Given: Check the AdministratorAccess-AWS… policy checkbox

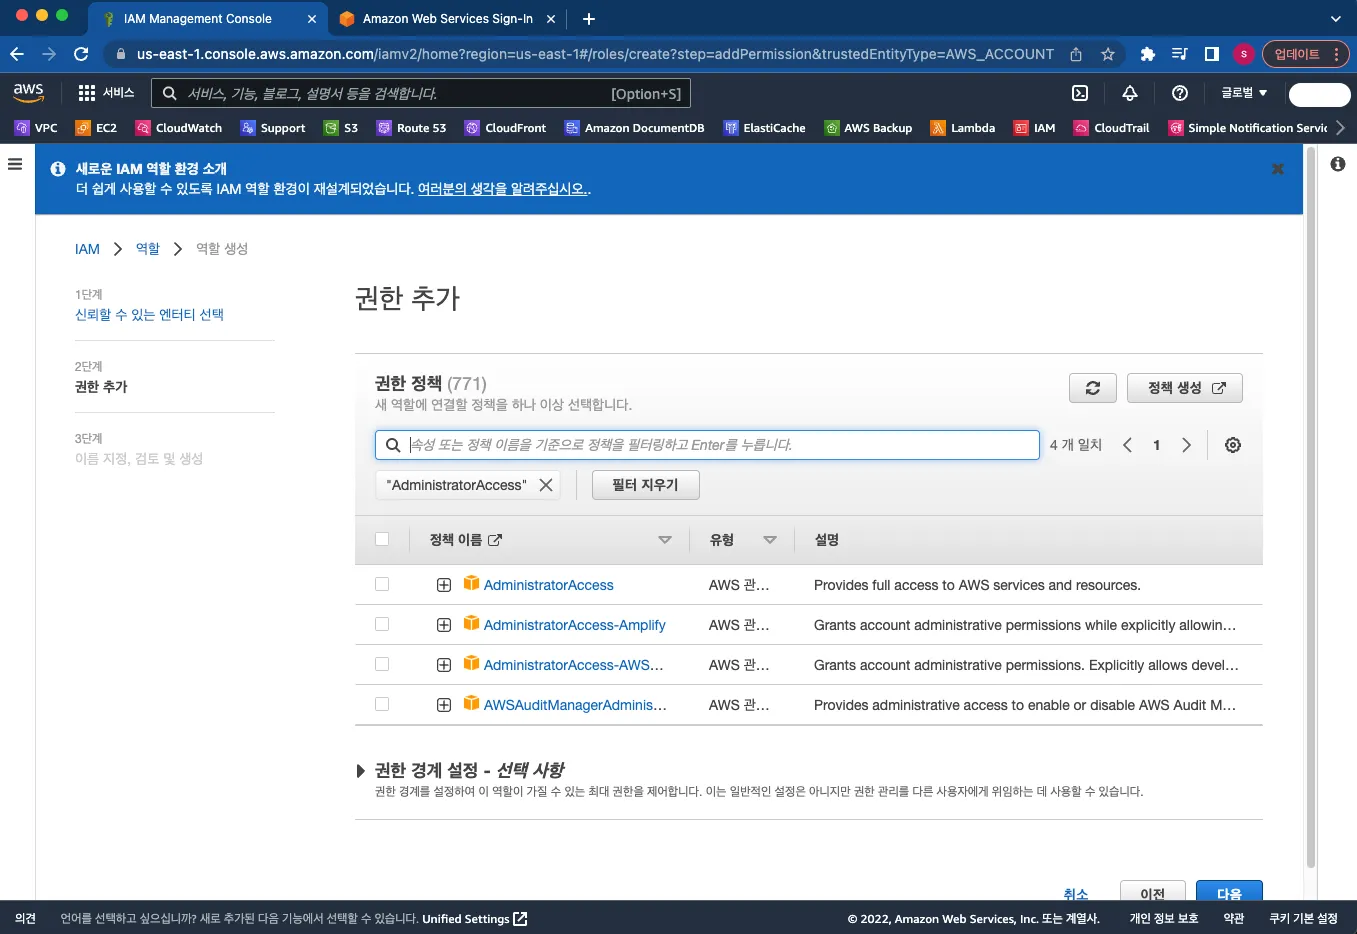Looking at the screenshot, I should (x=382, y=664).
